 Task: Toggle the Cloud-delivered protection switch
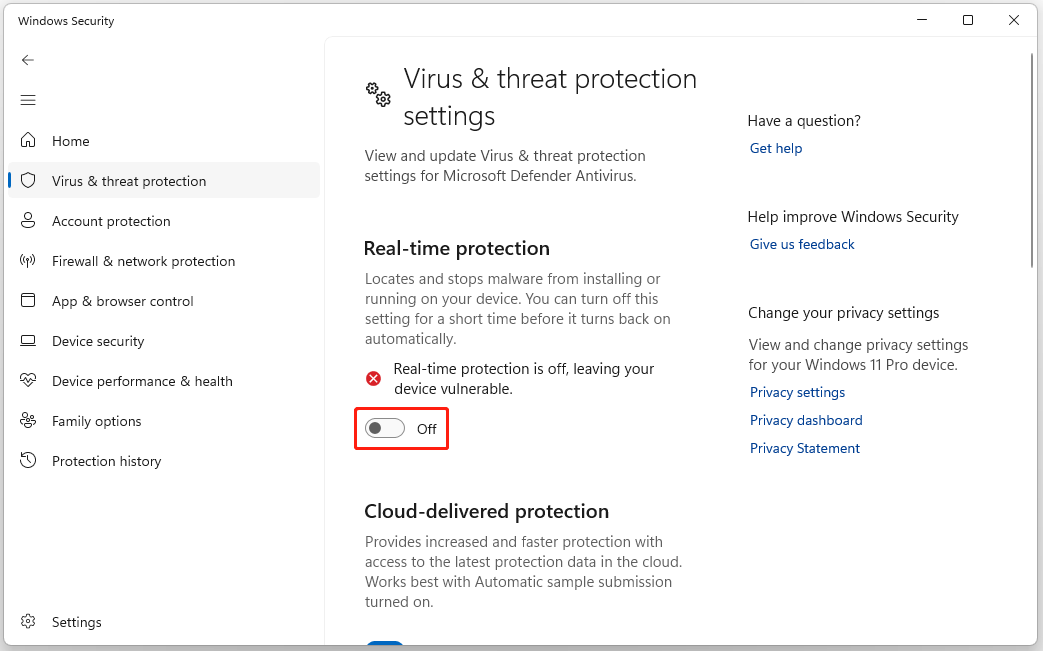coord(385,645)
